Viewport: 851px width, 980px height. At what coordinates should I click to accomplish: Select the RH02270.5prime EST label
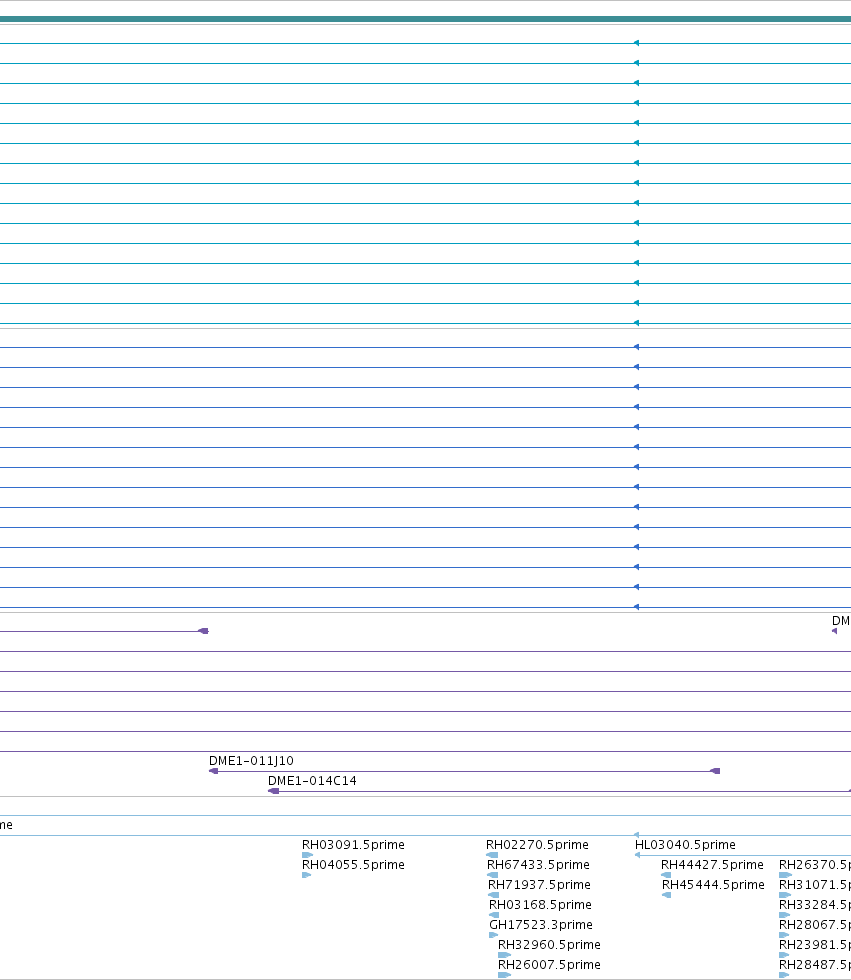pyautogui.click(x=537, y=844)
